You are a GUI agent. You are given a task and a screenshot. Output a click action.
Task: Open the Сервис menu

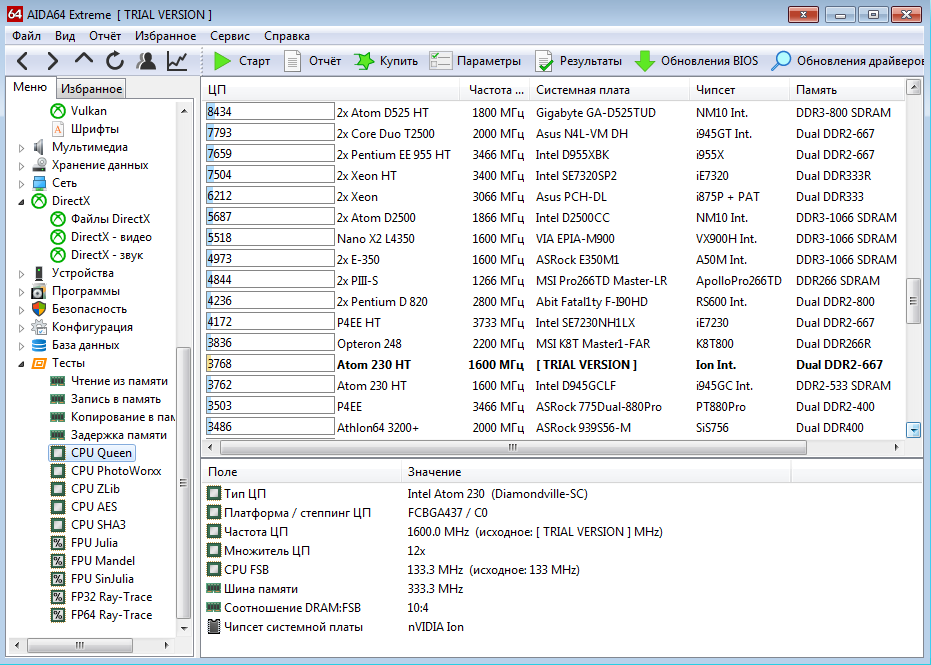pyautogui.click(x=230, y=36)
